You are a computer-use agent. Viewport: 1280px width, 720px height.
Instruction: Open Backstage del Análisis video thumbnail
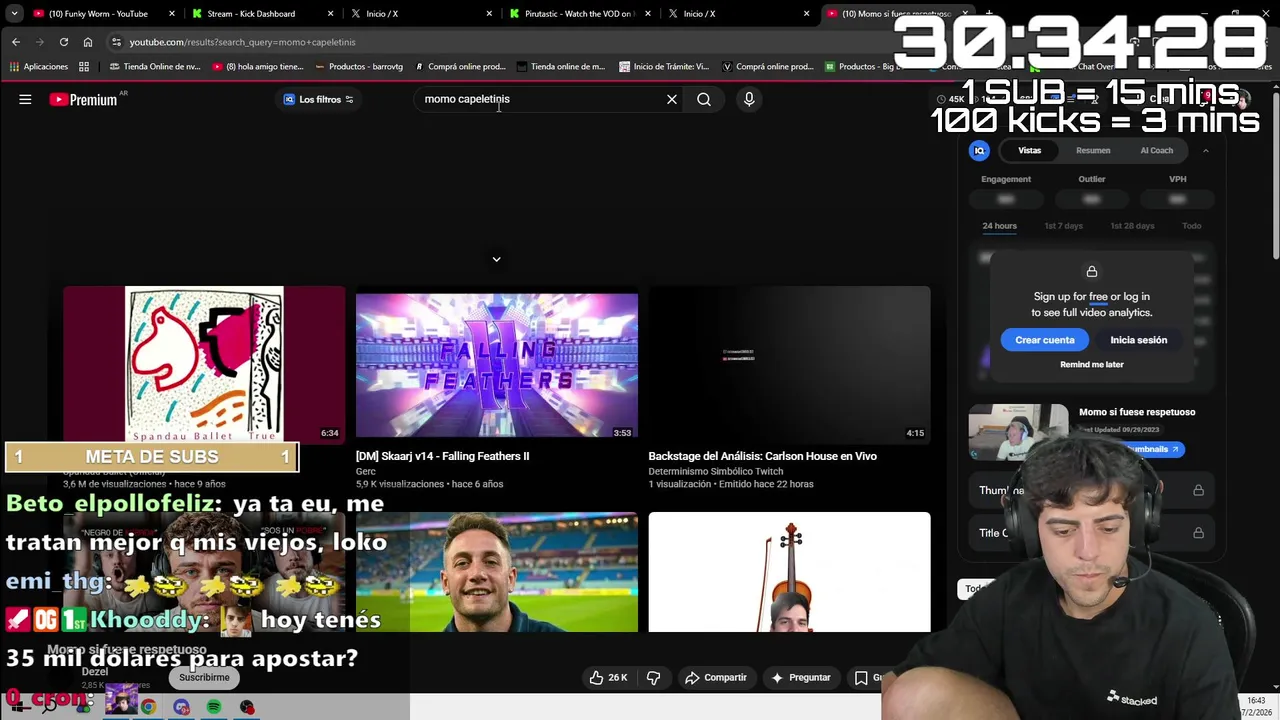(789, 363)
